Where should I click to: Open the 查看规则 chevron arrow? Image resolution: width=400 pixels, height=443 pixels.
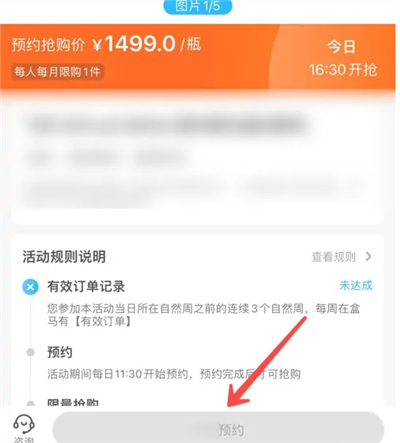(368, 256)
